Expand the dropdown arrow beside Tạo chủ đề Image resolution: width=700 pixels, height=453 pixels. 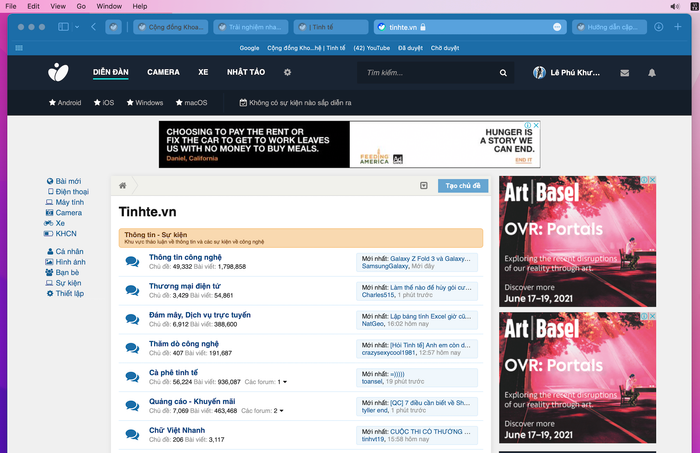pos(425,186)
